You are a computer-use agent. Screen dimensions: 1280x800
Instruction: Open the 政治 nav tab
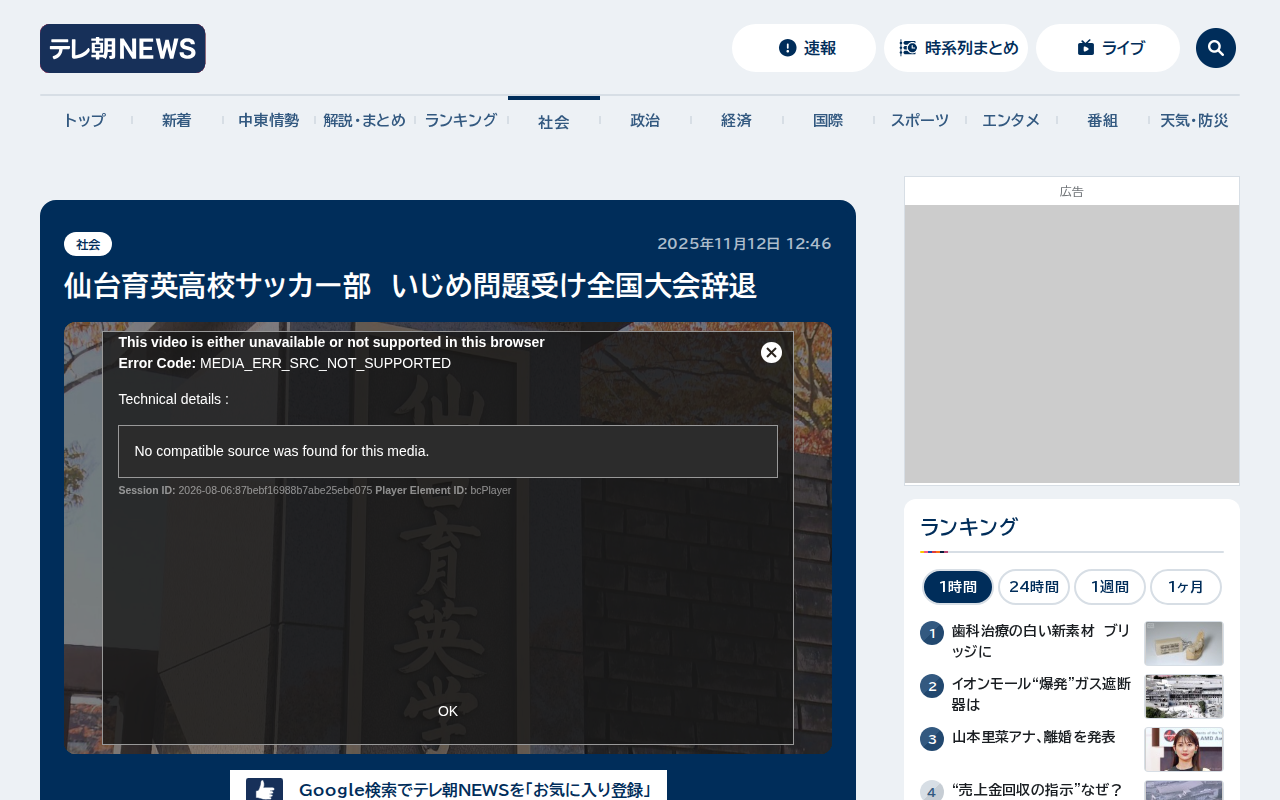[645, 120]
